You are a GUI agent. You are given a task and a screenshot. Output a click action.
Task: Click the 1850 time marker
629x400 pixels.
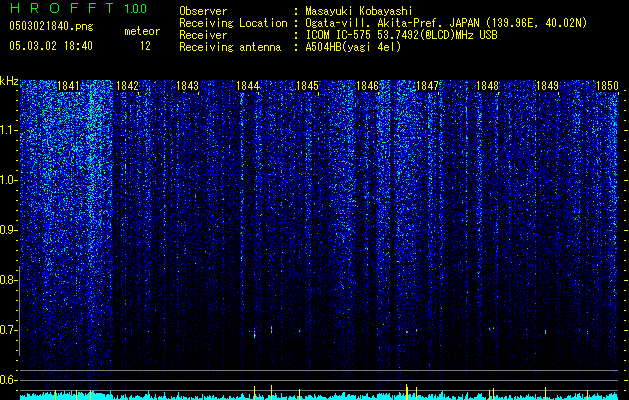(607, 86)
